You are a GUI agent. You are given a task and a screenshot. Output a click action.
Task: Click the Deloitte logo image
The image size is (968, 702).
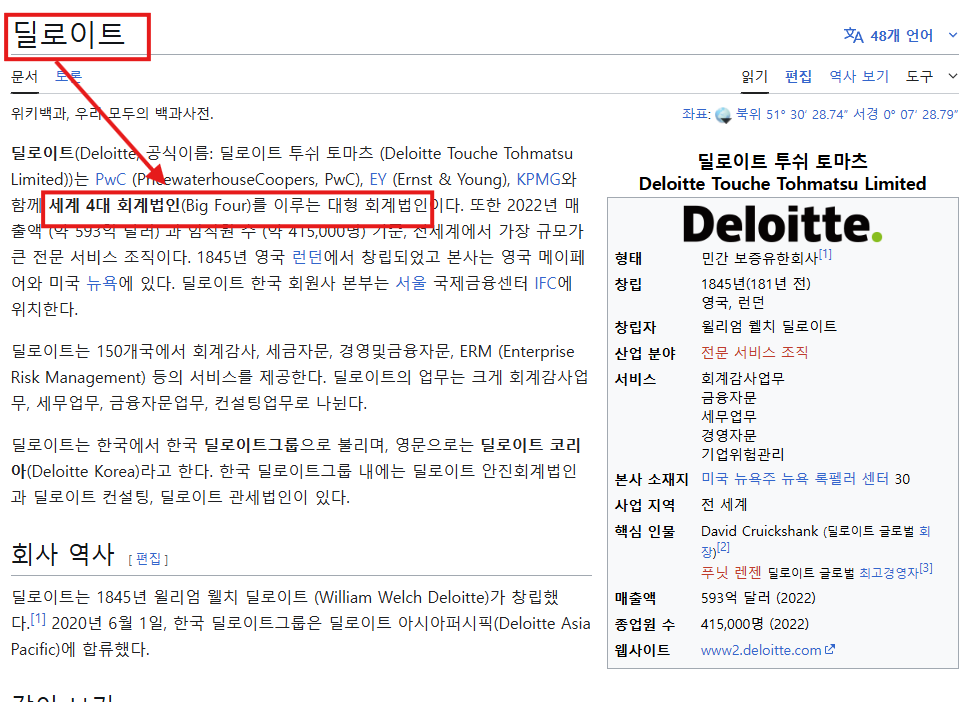pyautogui.click(x=782, y=224)
